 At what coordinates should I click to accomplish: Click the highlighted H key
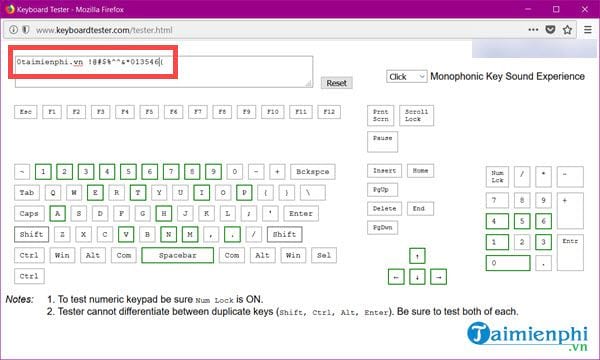[x=164, y=213]
